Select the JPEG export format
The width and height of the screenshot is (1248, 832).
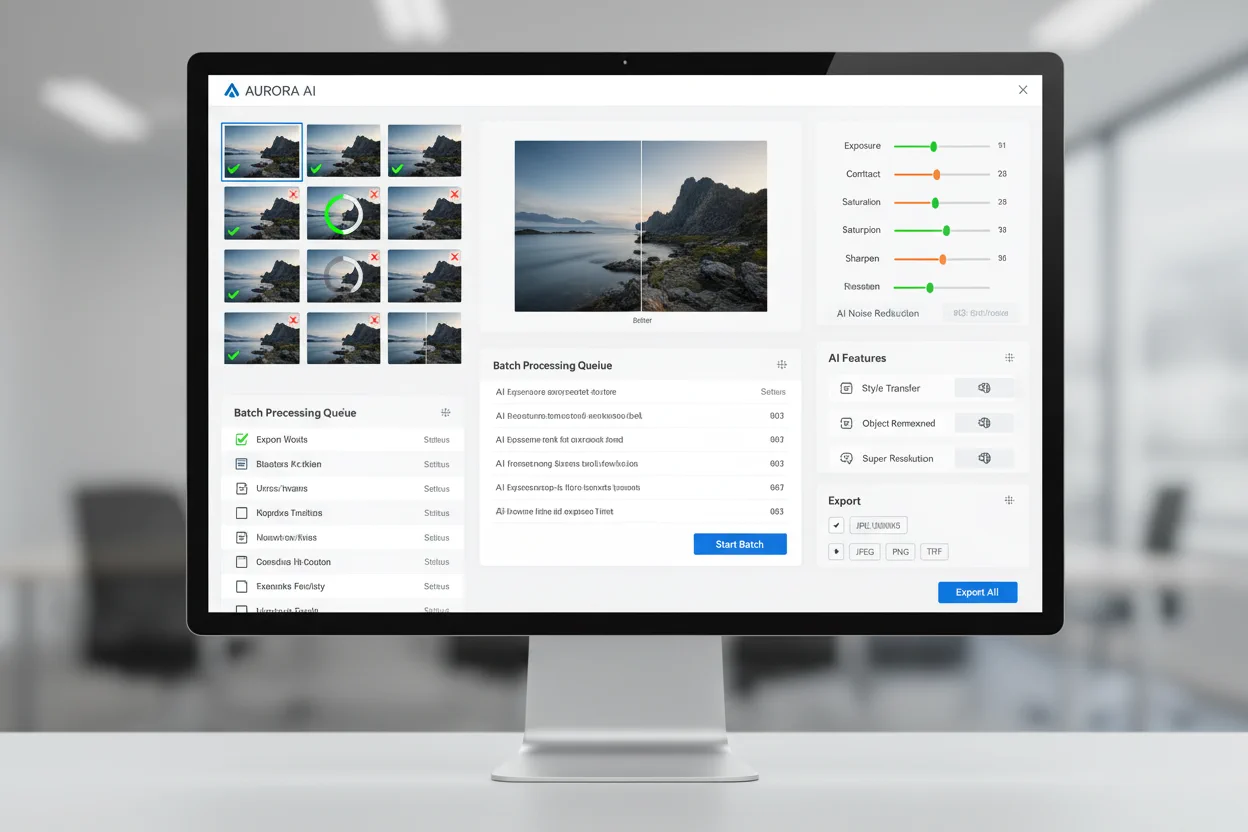coord(864,551)
